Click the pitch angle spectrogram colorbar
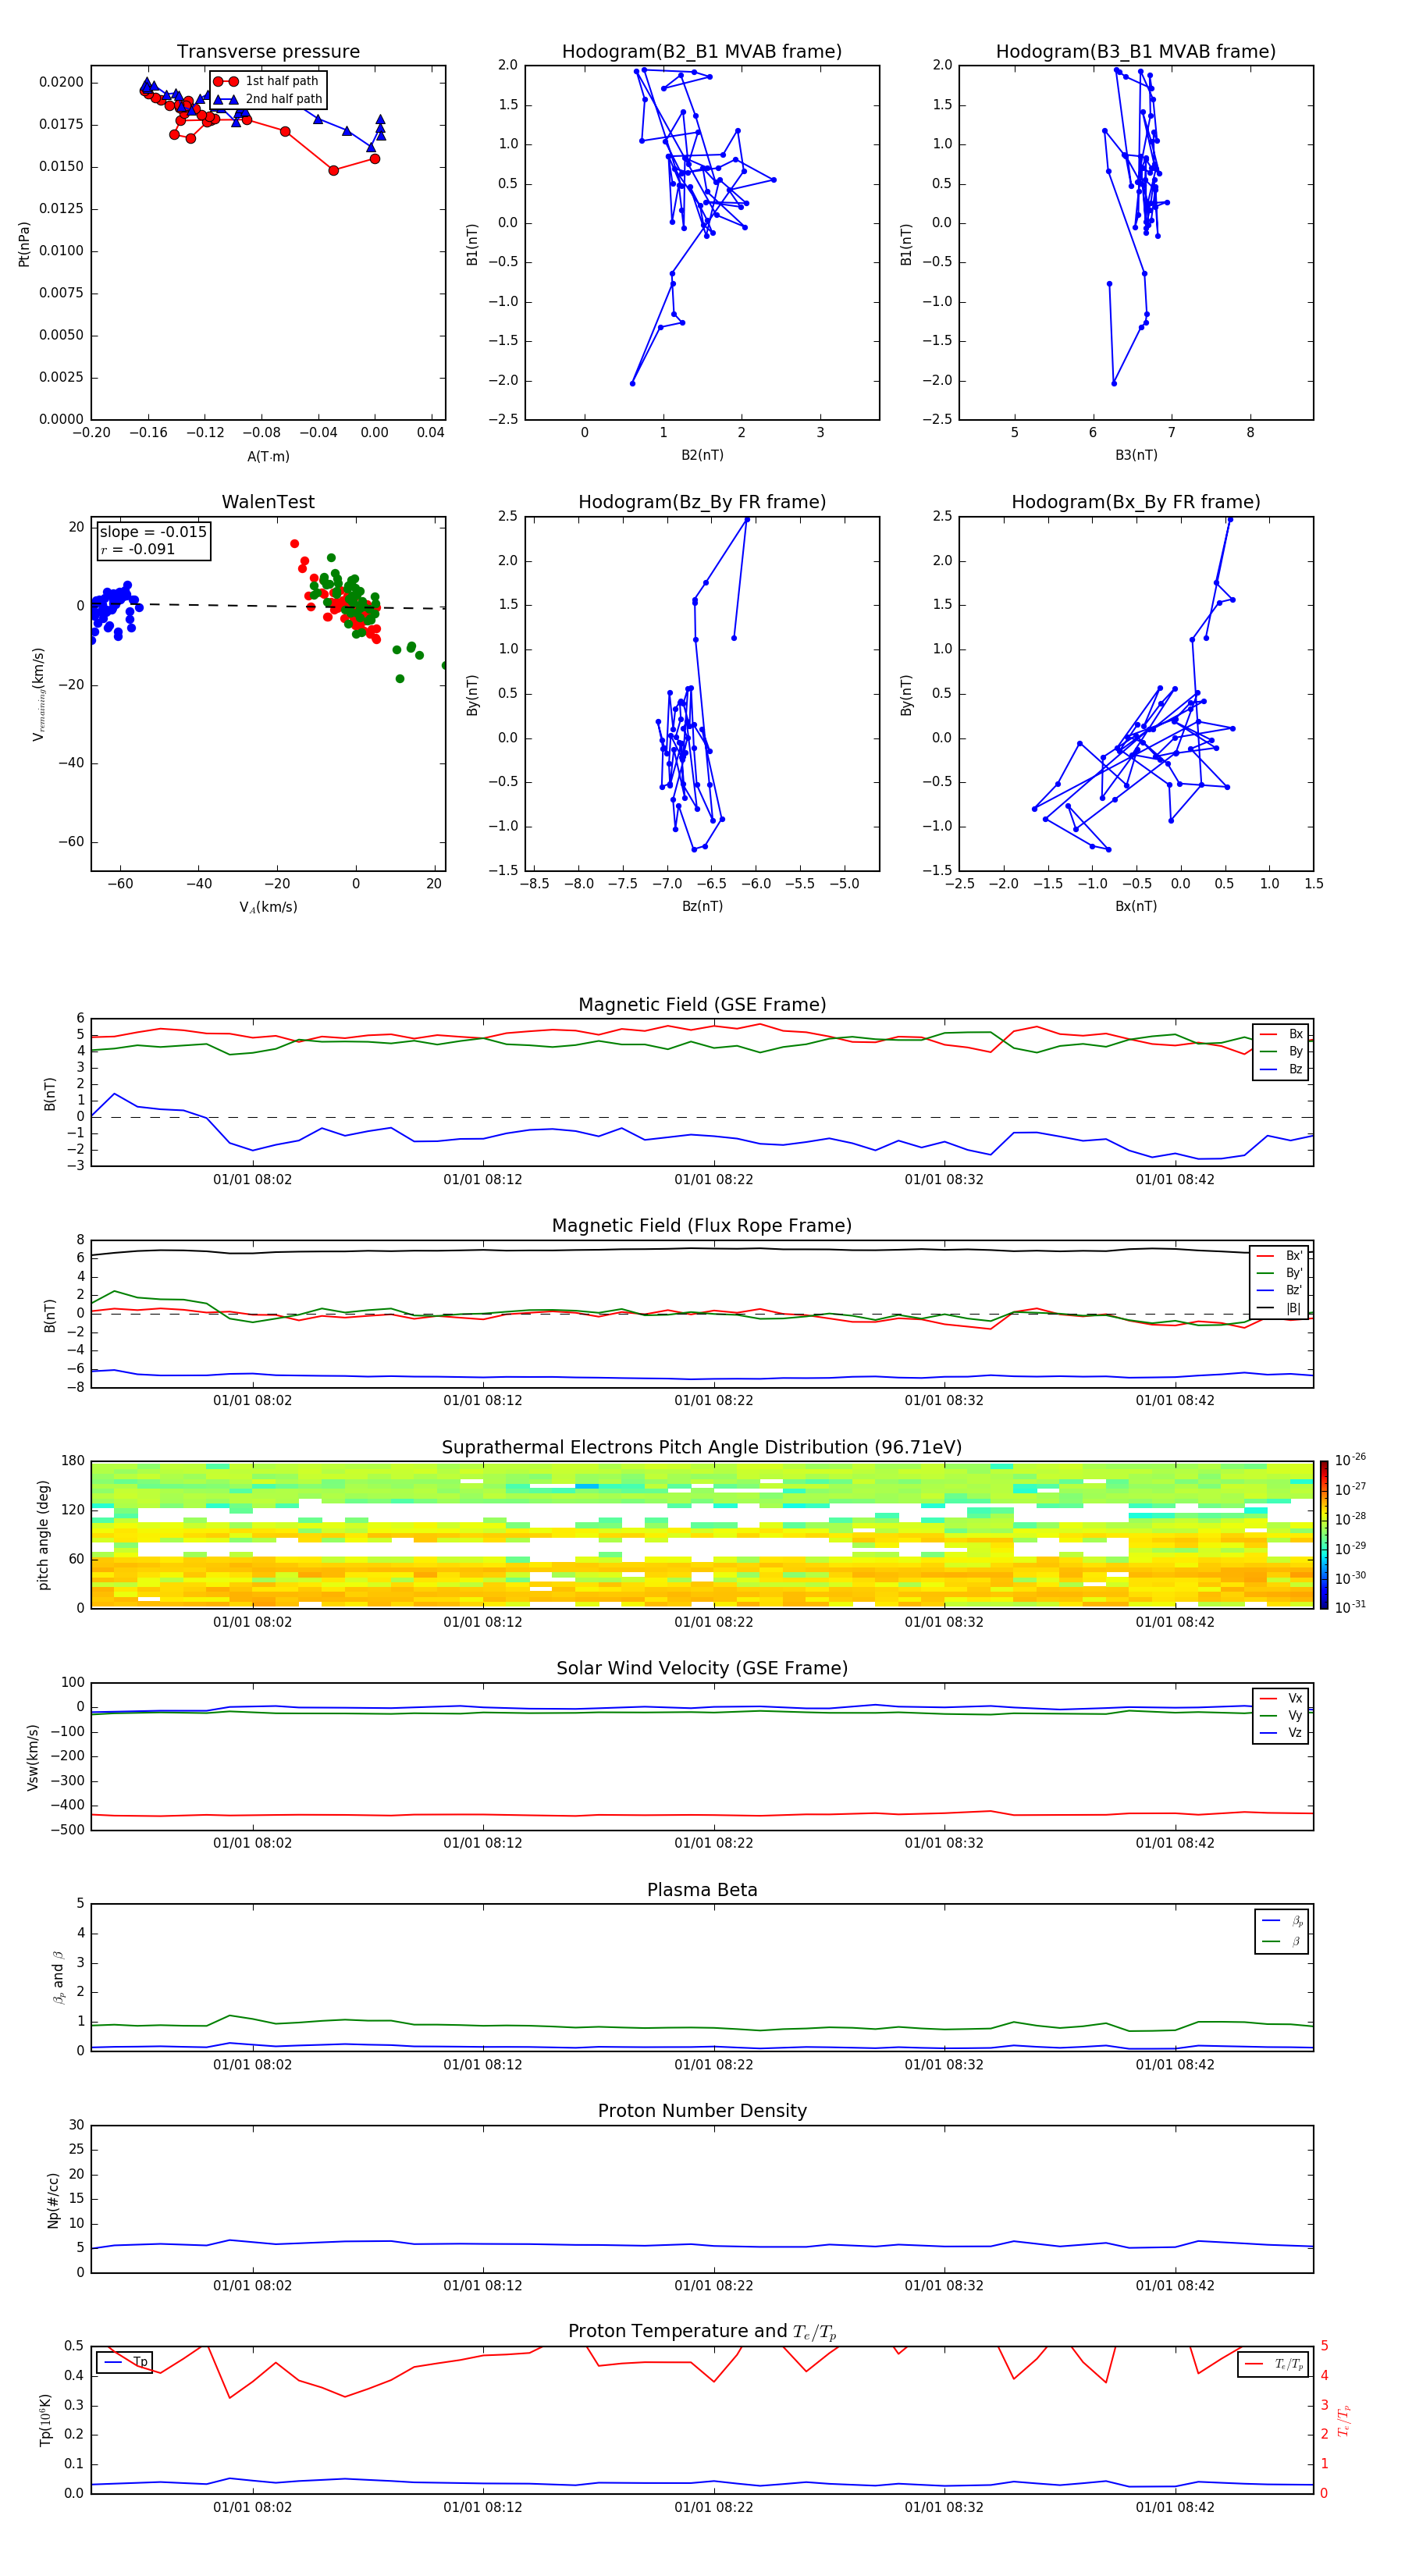Screen dimensions: 1405x2576 tap(1324, 1535)
